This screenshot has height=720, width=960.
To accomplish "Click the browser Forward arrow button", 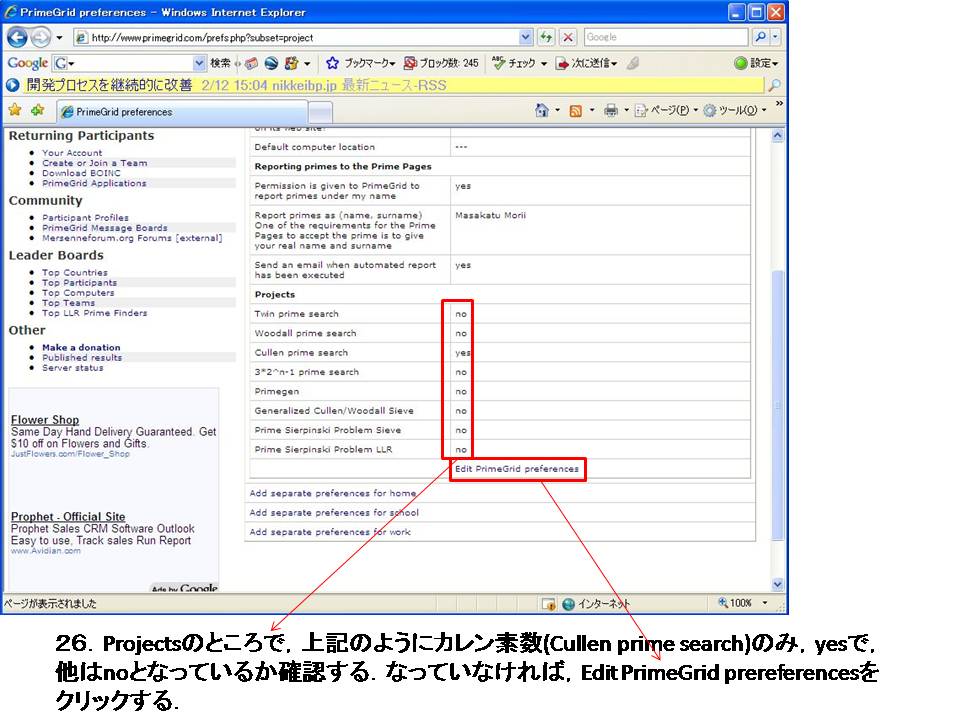I will pos(41,37).
